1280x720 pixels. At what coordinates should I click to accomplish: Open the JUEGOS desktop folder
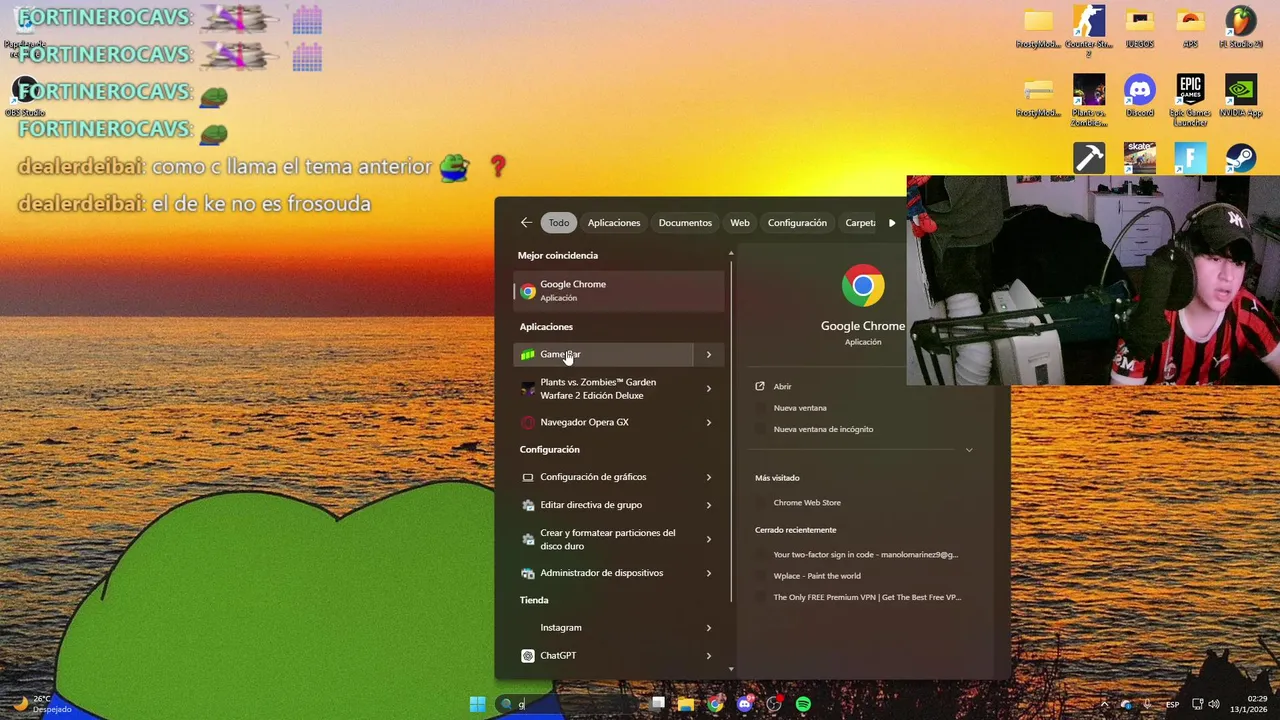pos(1139,28)
